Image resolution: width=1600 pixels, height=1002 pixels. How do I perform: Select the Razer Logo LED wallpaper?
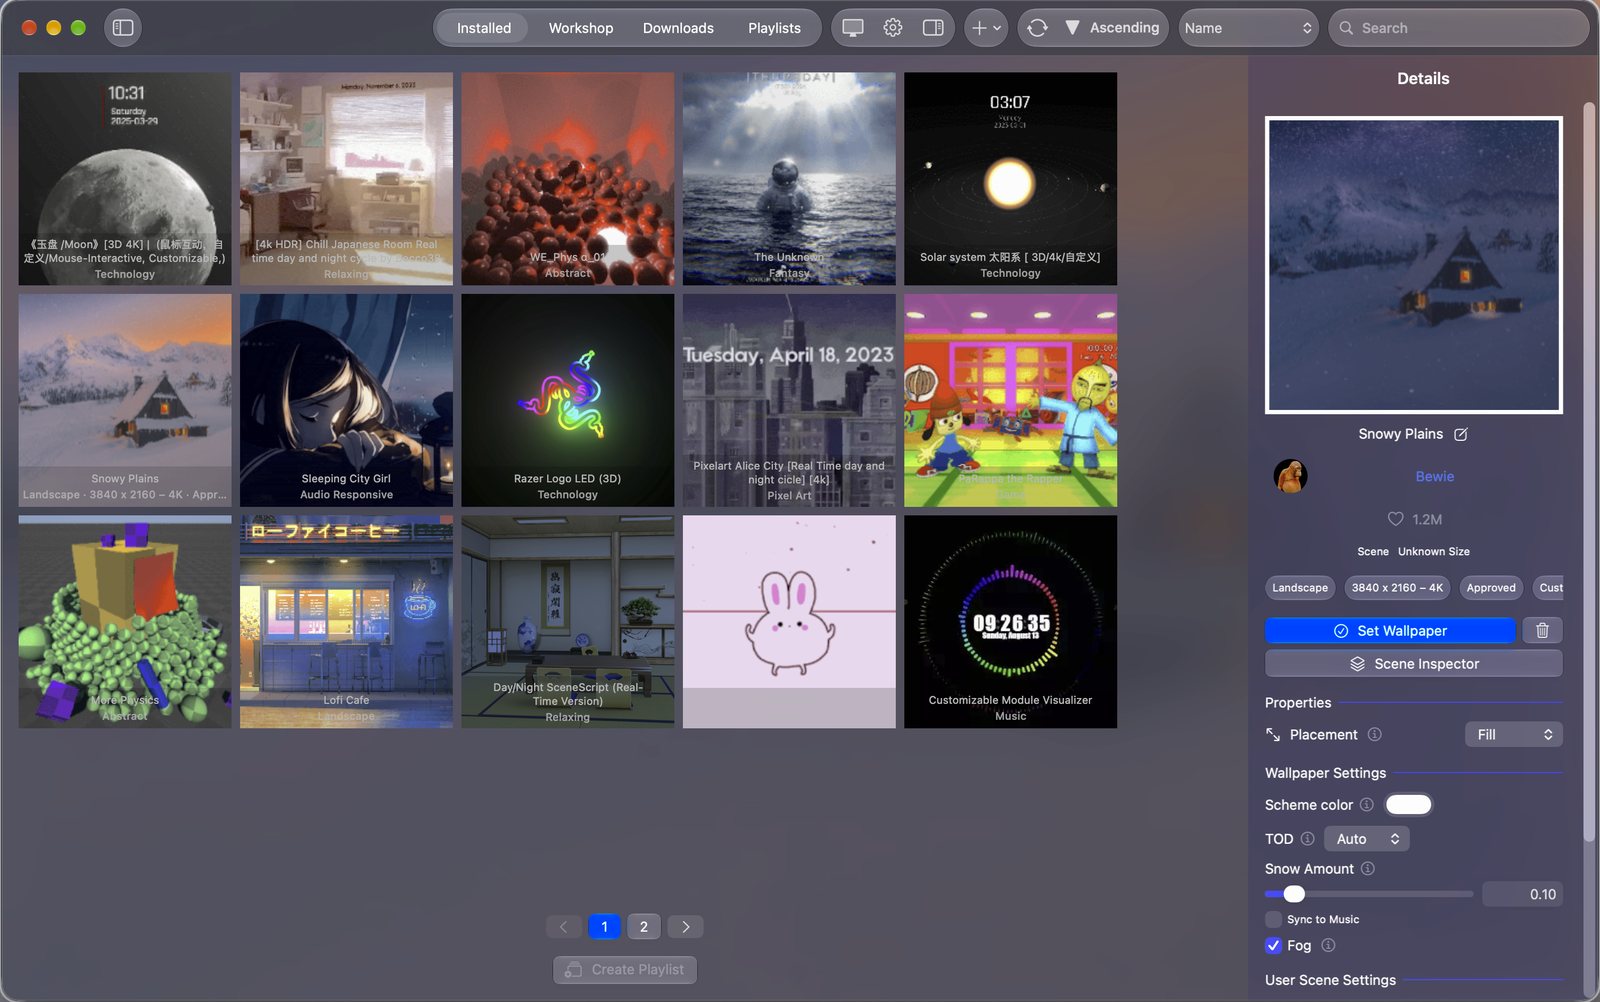[x=568, y=400]
